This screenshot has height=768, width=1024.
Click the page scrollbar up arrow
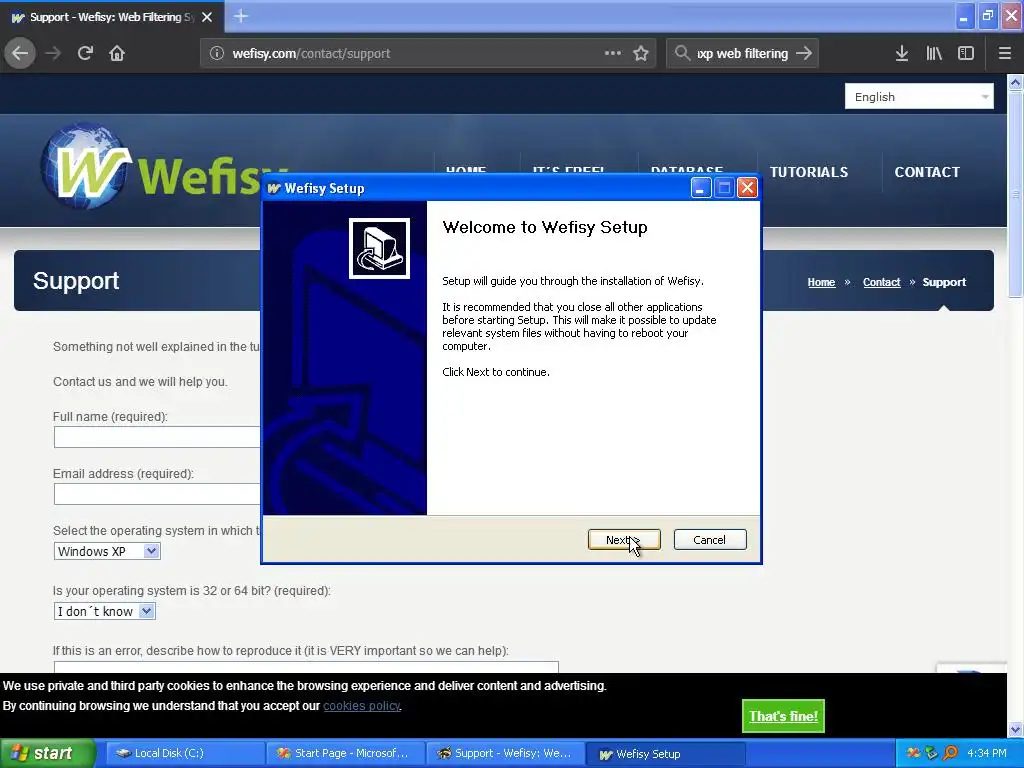(x=1015, y=83)
